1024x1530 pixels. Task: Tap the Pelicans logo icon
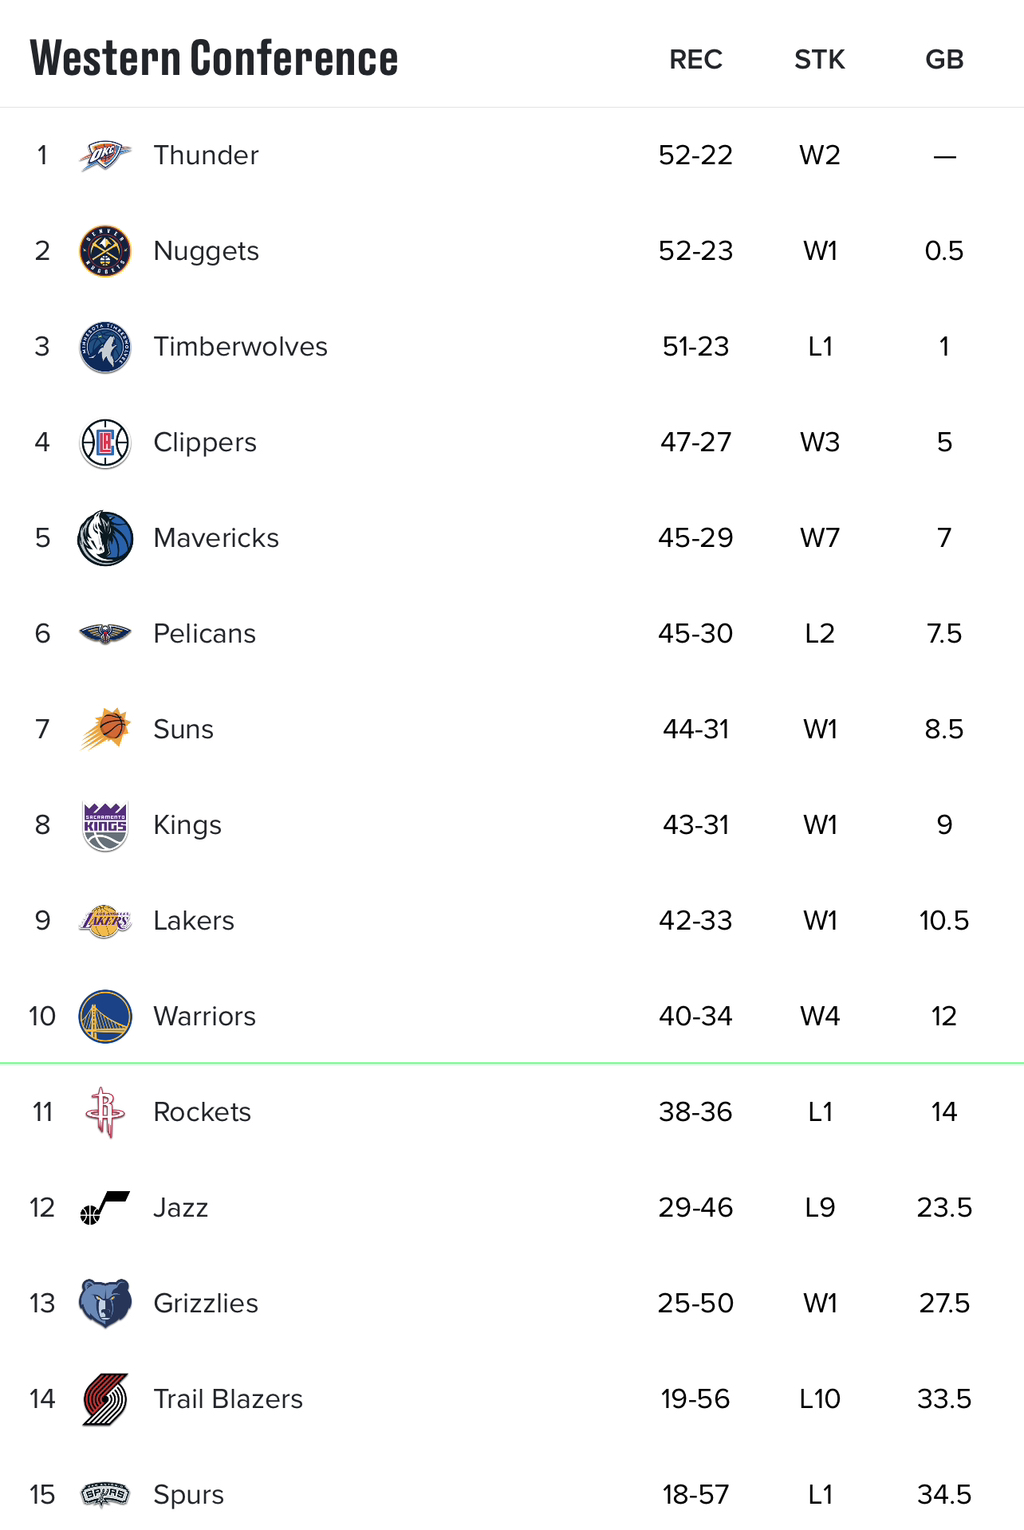pos(105,634)
